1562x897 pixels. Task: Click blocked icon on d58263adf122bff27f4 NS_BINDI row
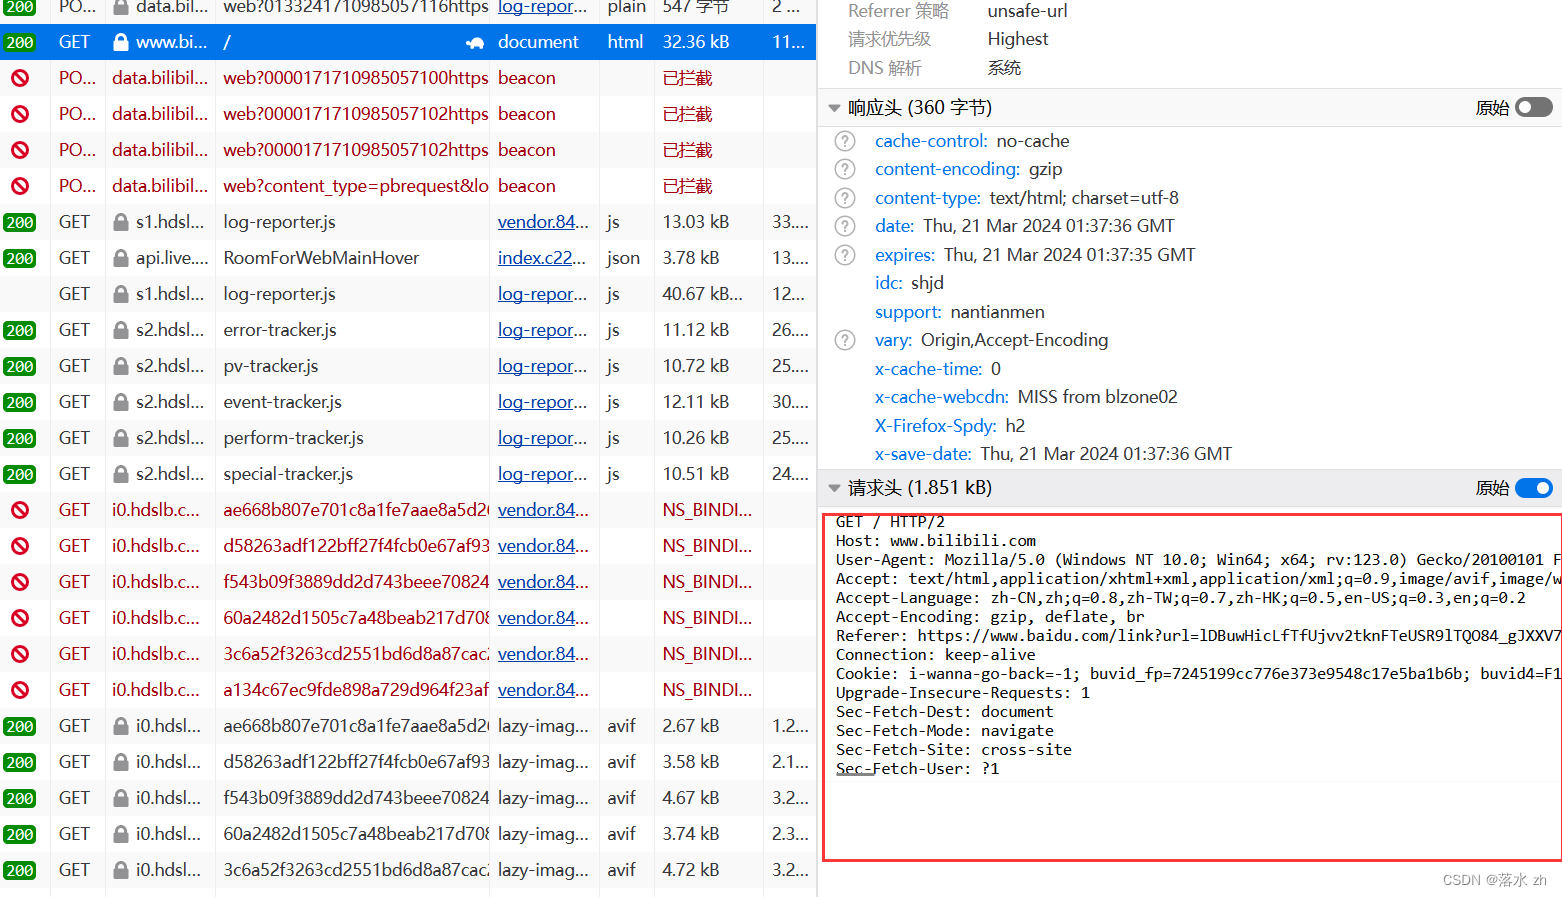click(x=20, y=546)
